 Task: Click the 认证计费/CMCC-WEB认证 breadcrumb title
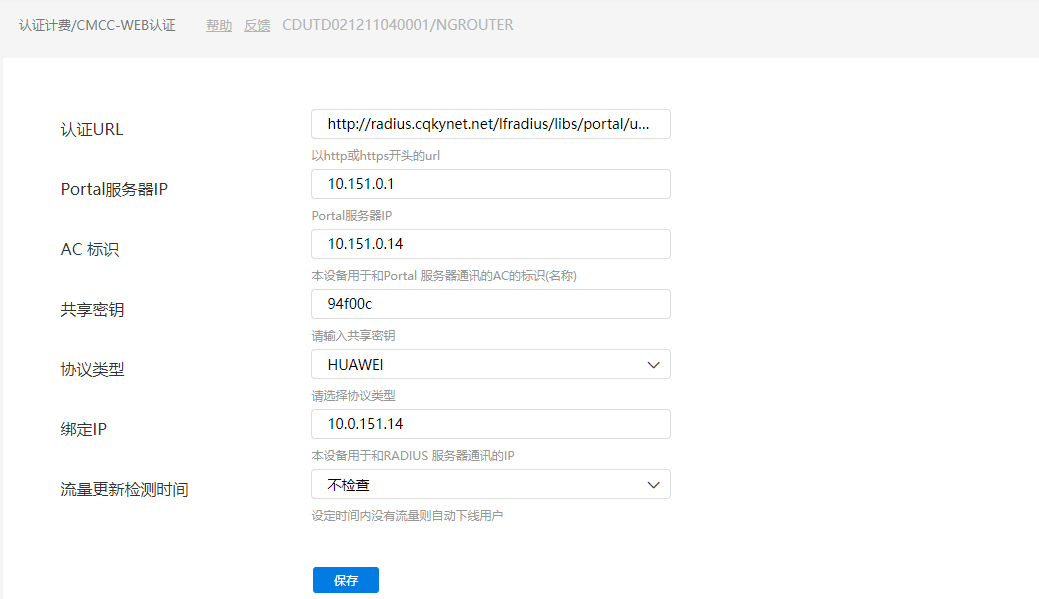pyautogui.click(x=97, y=25)
